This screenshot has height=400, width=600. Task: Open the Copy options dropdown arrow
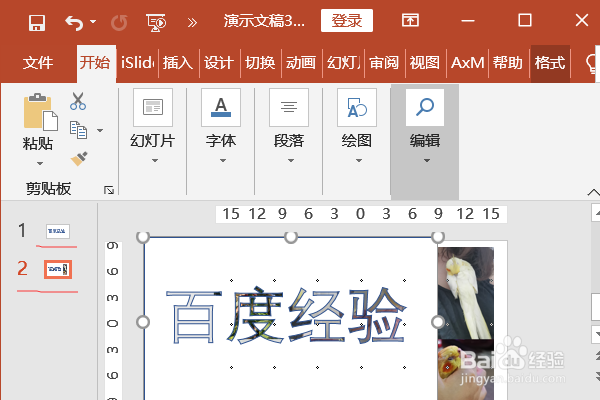(100, 130)
